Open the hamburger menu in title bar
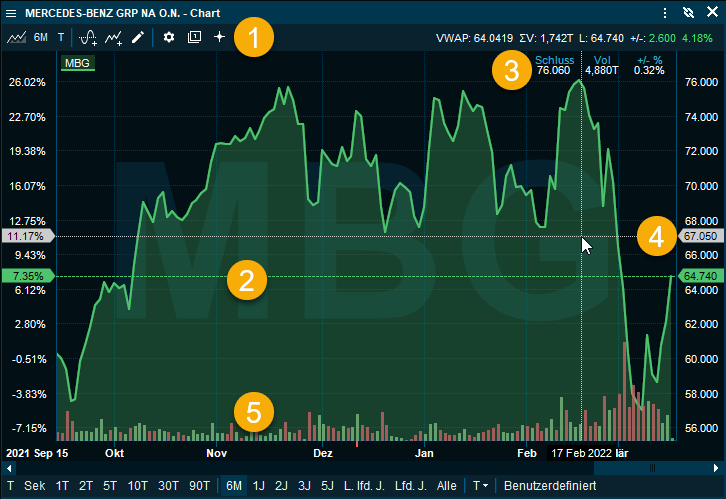 (x=12, y=14)
